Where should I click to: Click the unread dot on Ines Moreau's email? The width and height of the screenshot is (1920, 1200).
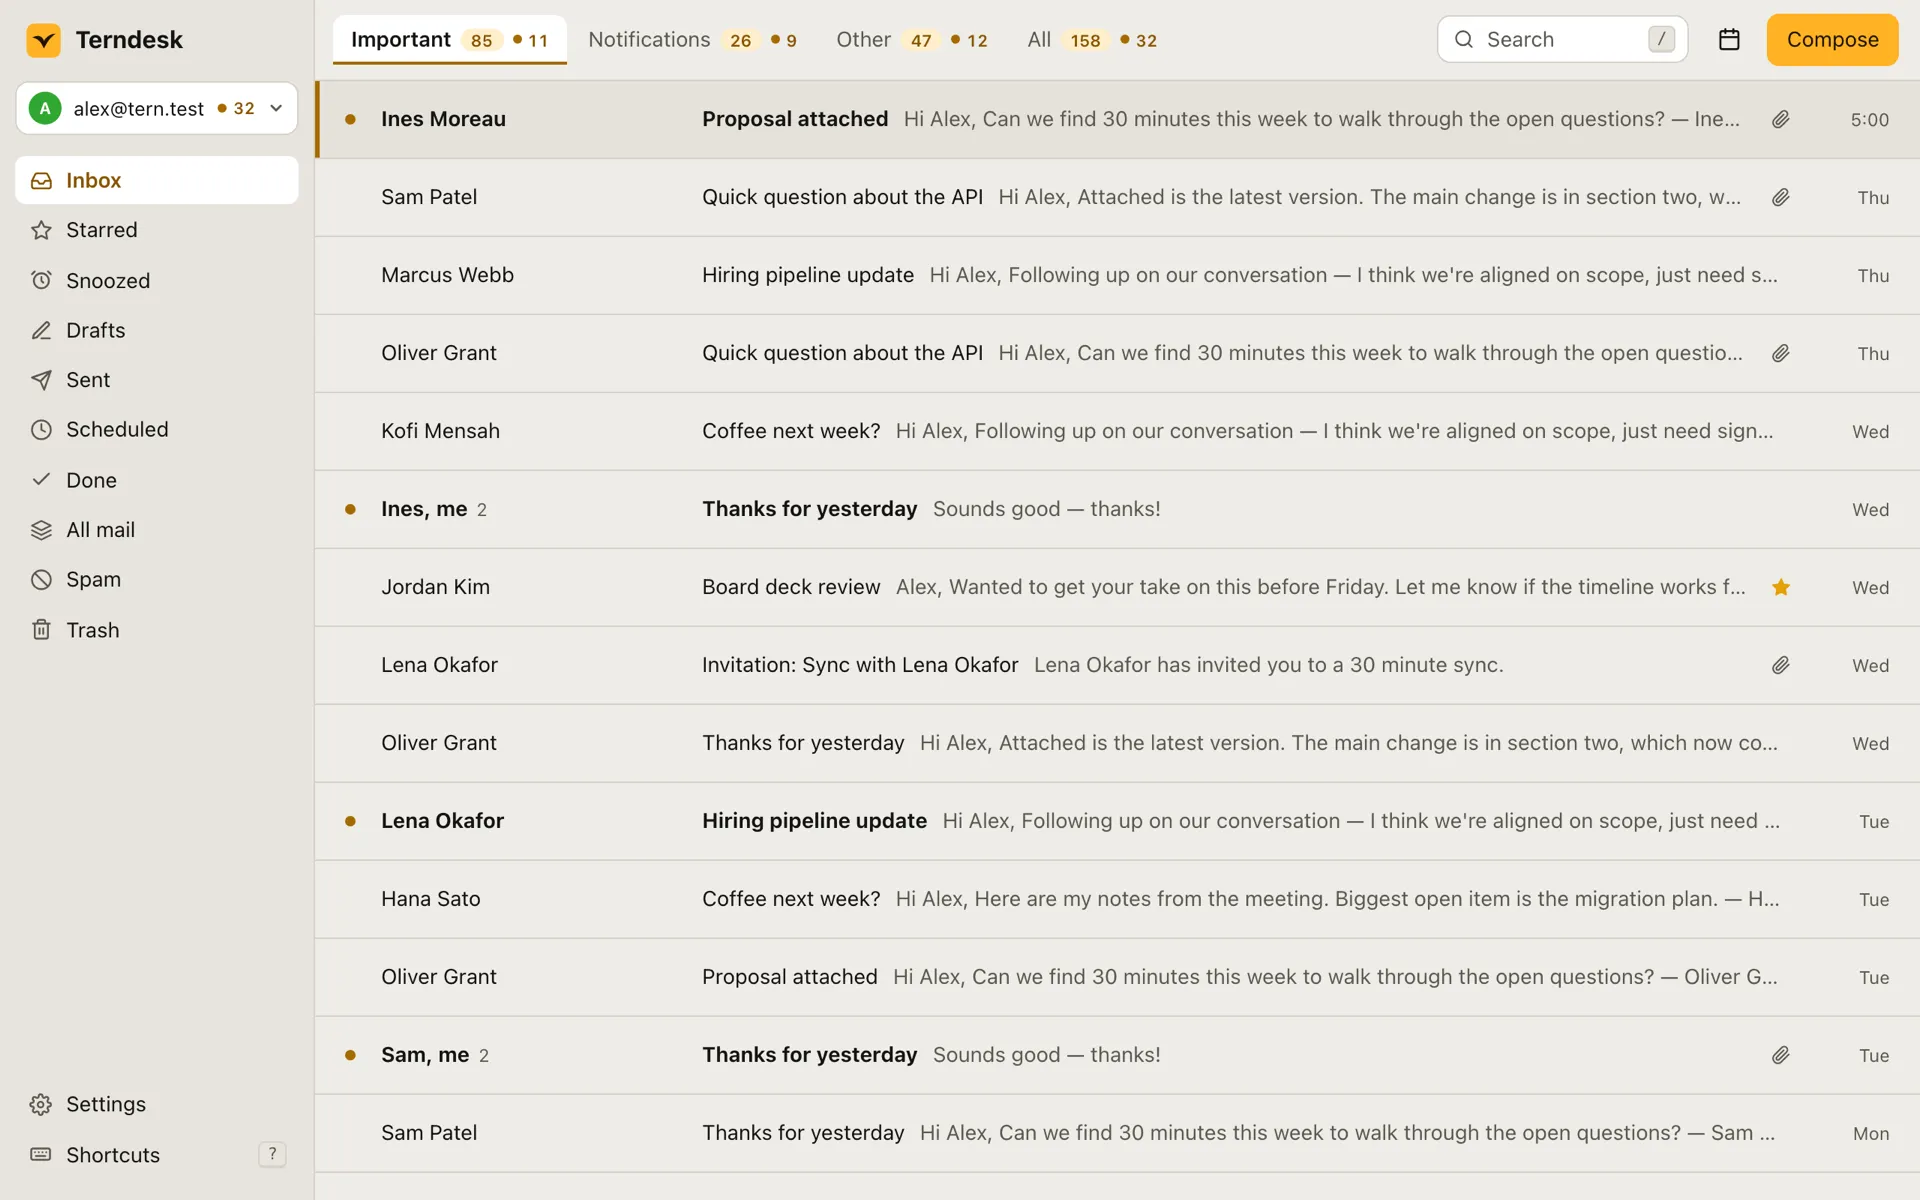tap(351, 120)
